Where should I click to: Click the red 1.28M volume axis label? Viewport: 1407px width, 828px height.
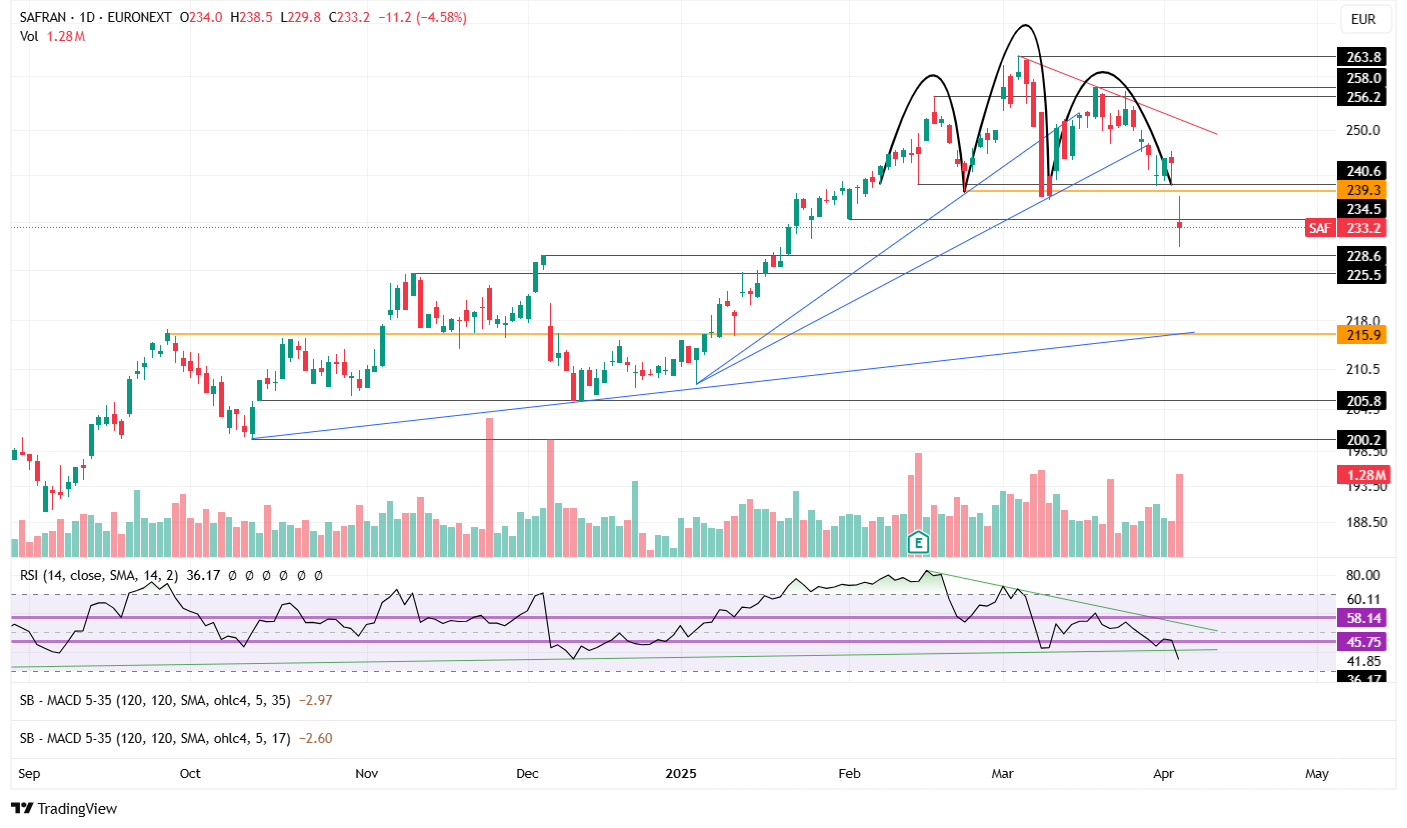[1362, 475]
